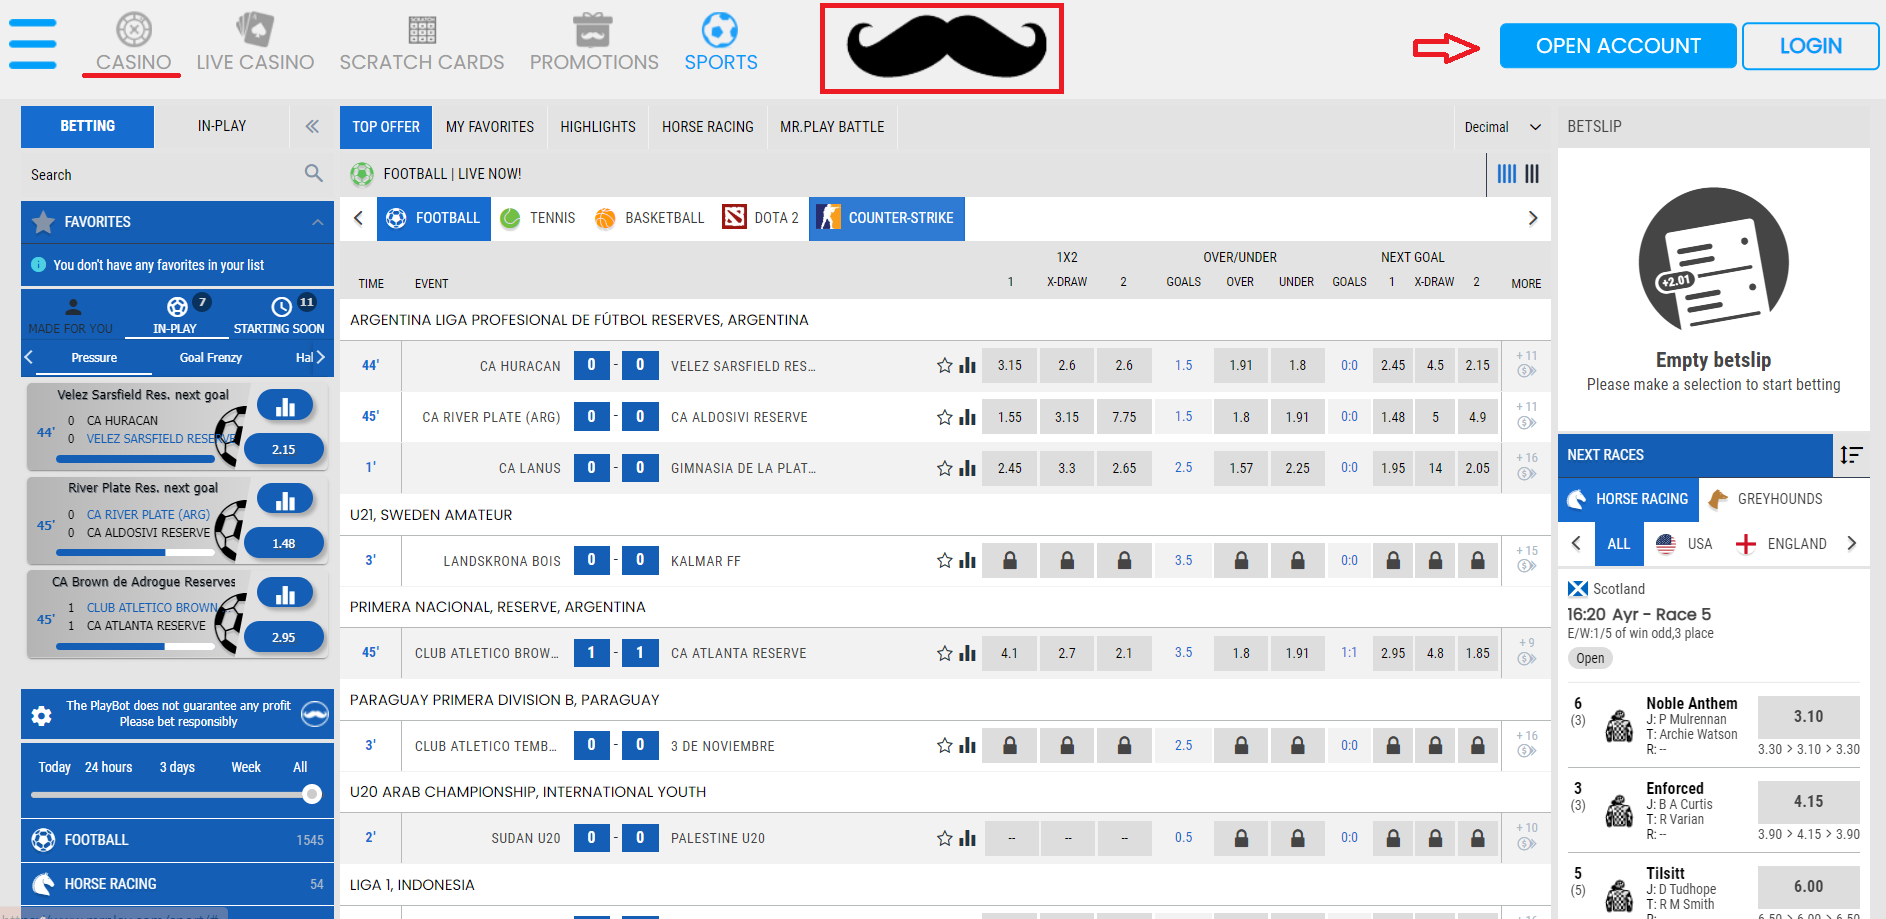Favorite the Sudan U20 match star
Screen dimensions: 1886x919
tap(944, 838)
